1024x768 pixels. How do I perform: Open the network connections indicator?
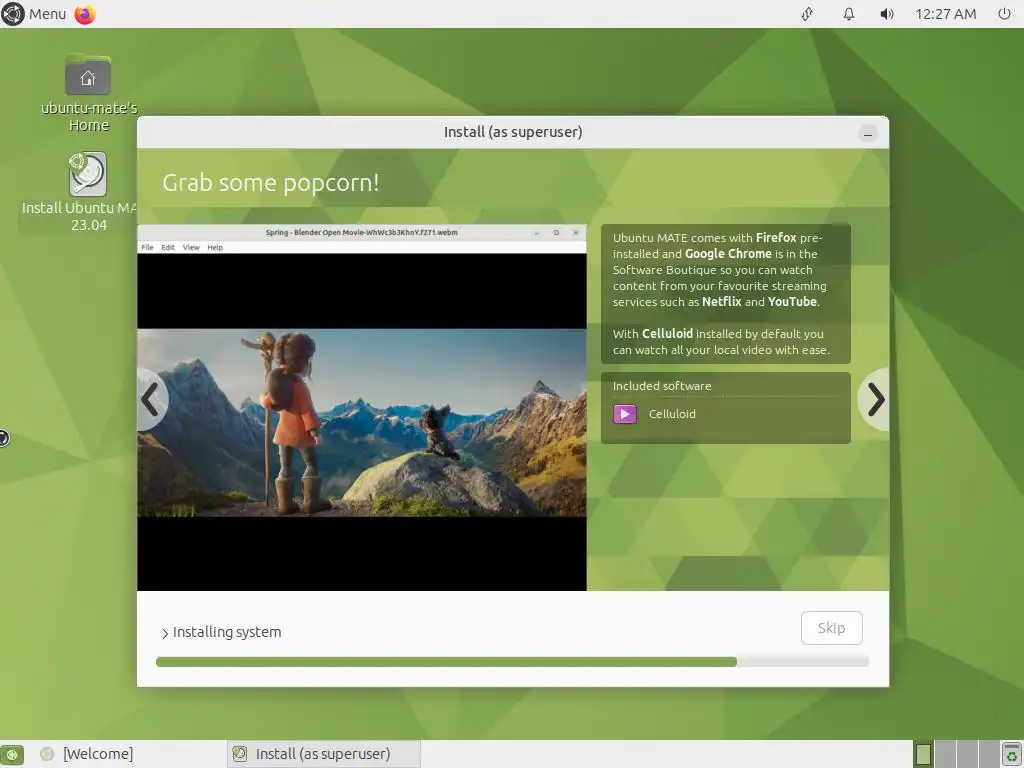pyautogui.click(x=807, y=14)
